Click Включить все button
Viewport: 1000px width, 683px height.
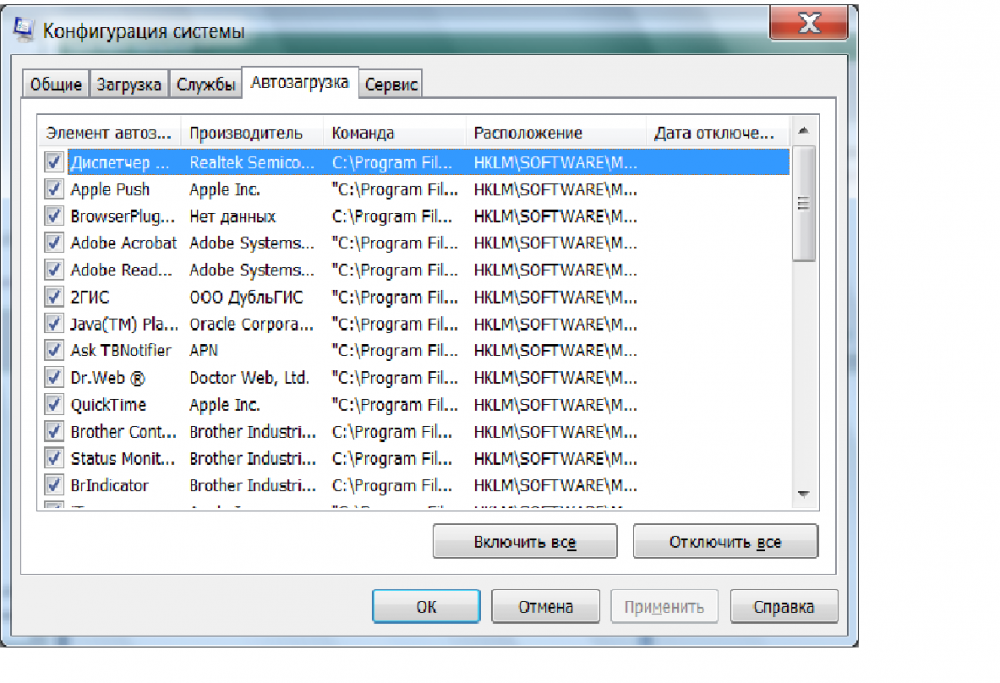click(x=525, y=541)
